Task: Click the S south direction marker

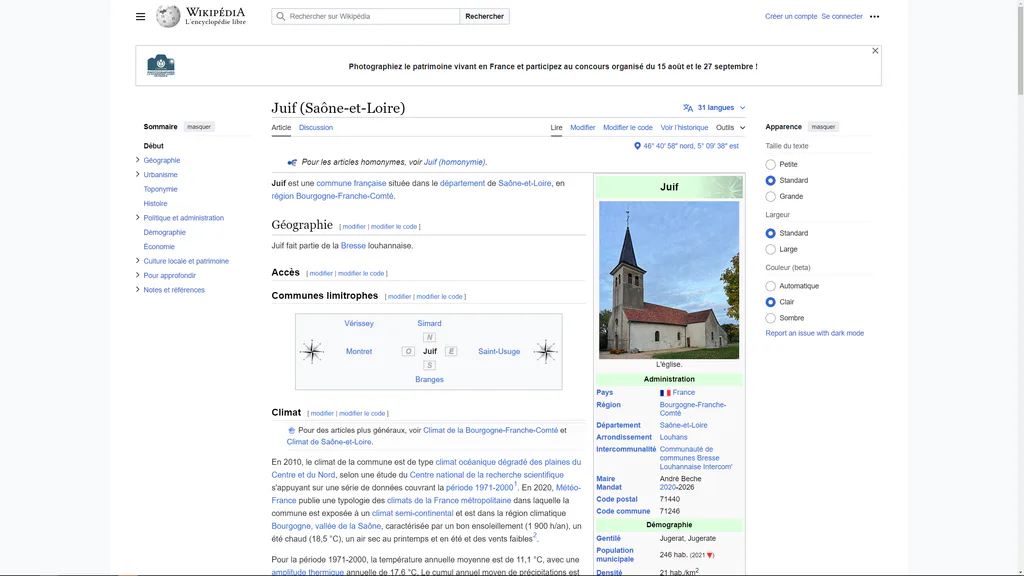Action: (x=429, y=365)
